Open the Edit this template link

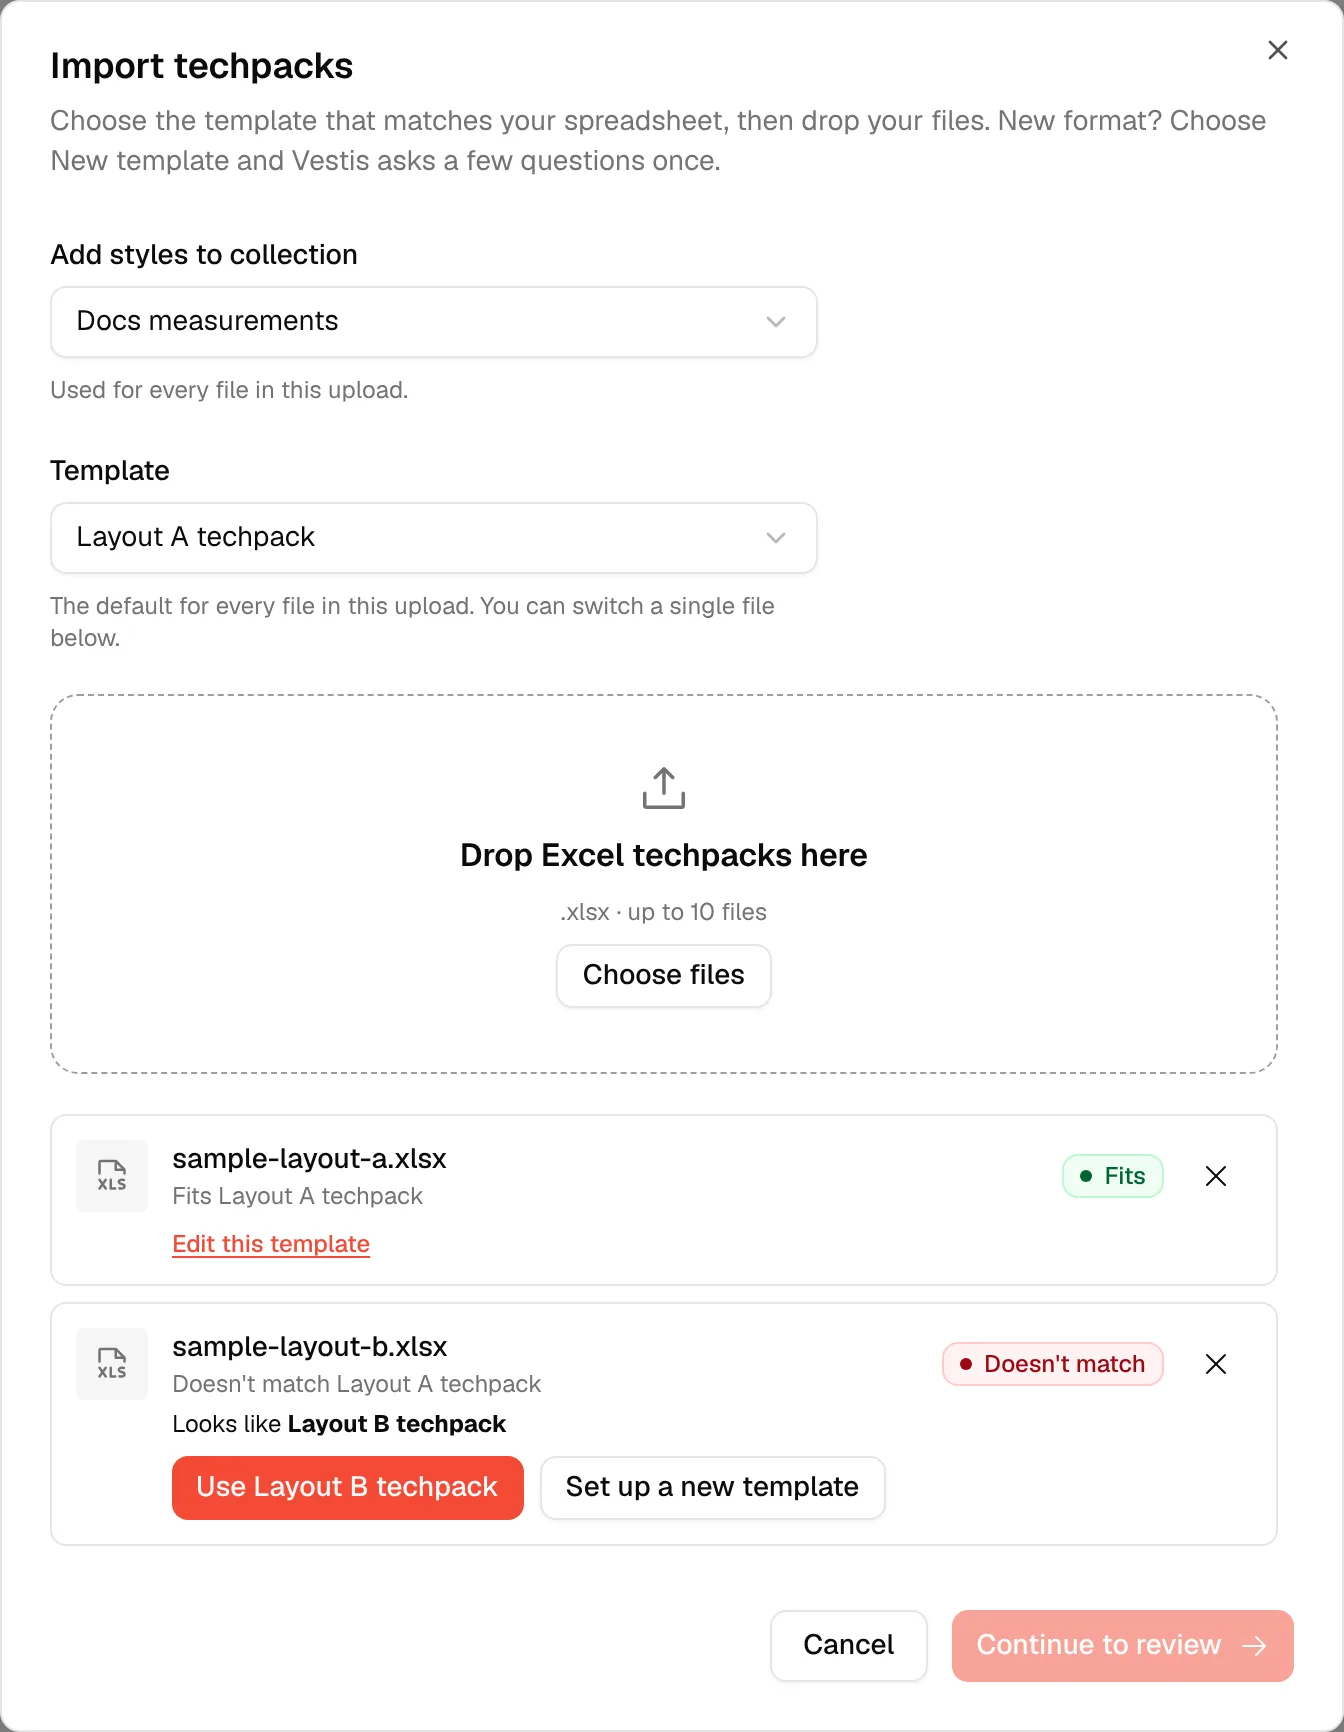[271, 1244]
